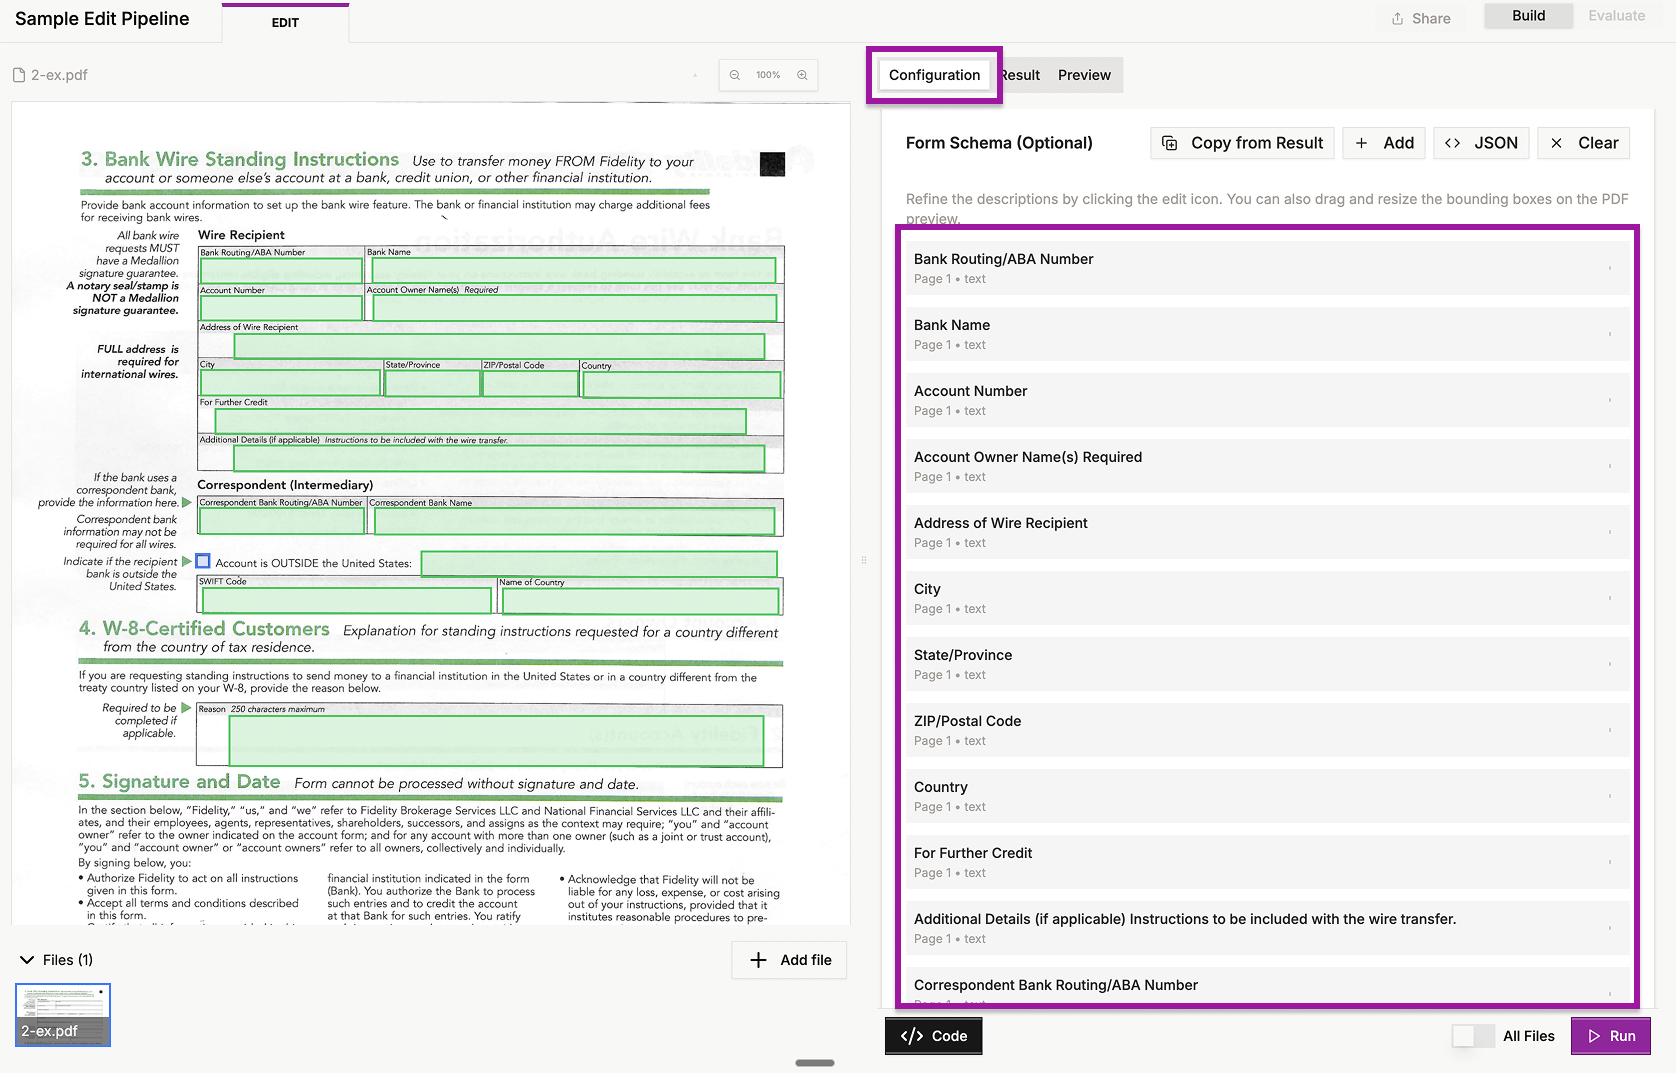Image resolution: width=1676 pixels, height=1073 pixels.
Task: Click the Correspondent Bank Name field on PDF
Action: (574, 521)
